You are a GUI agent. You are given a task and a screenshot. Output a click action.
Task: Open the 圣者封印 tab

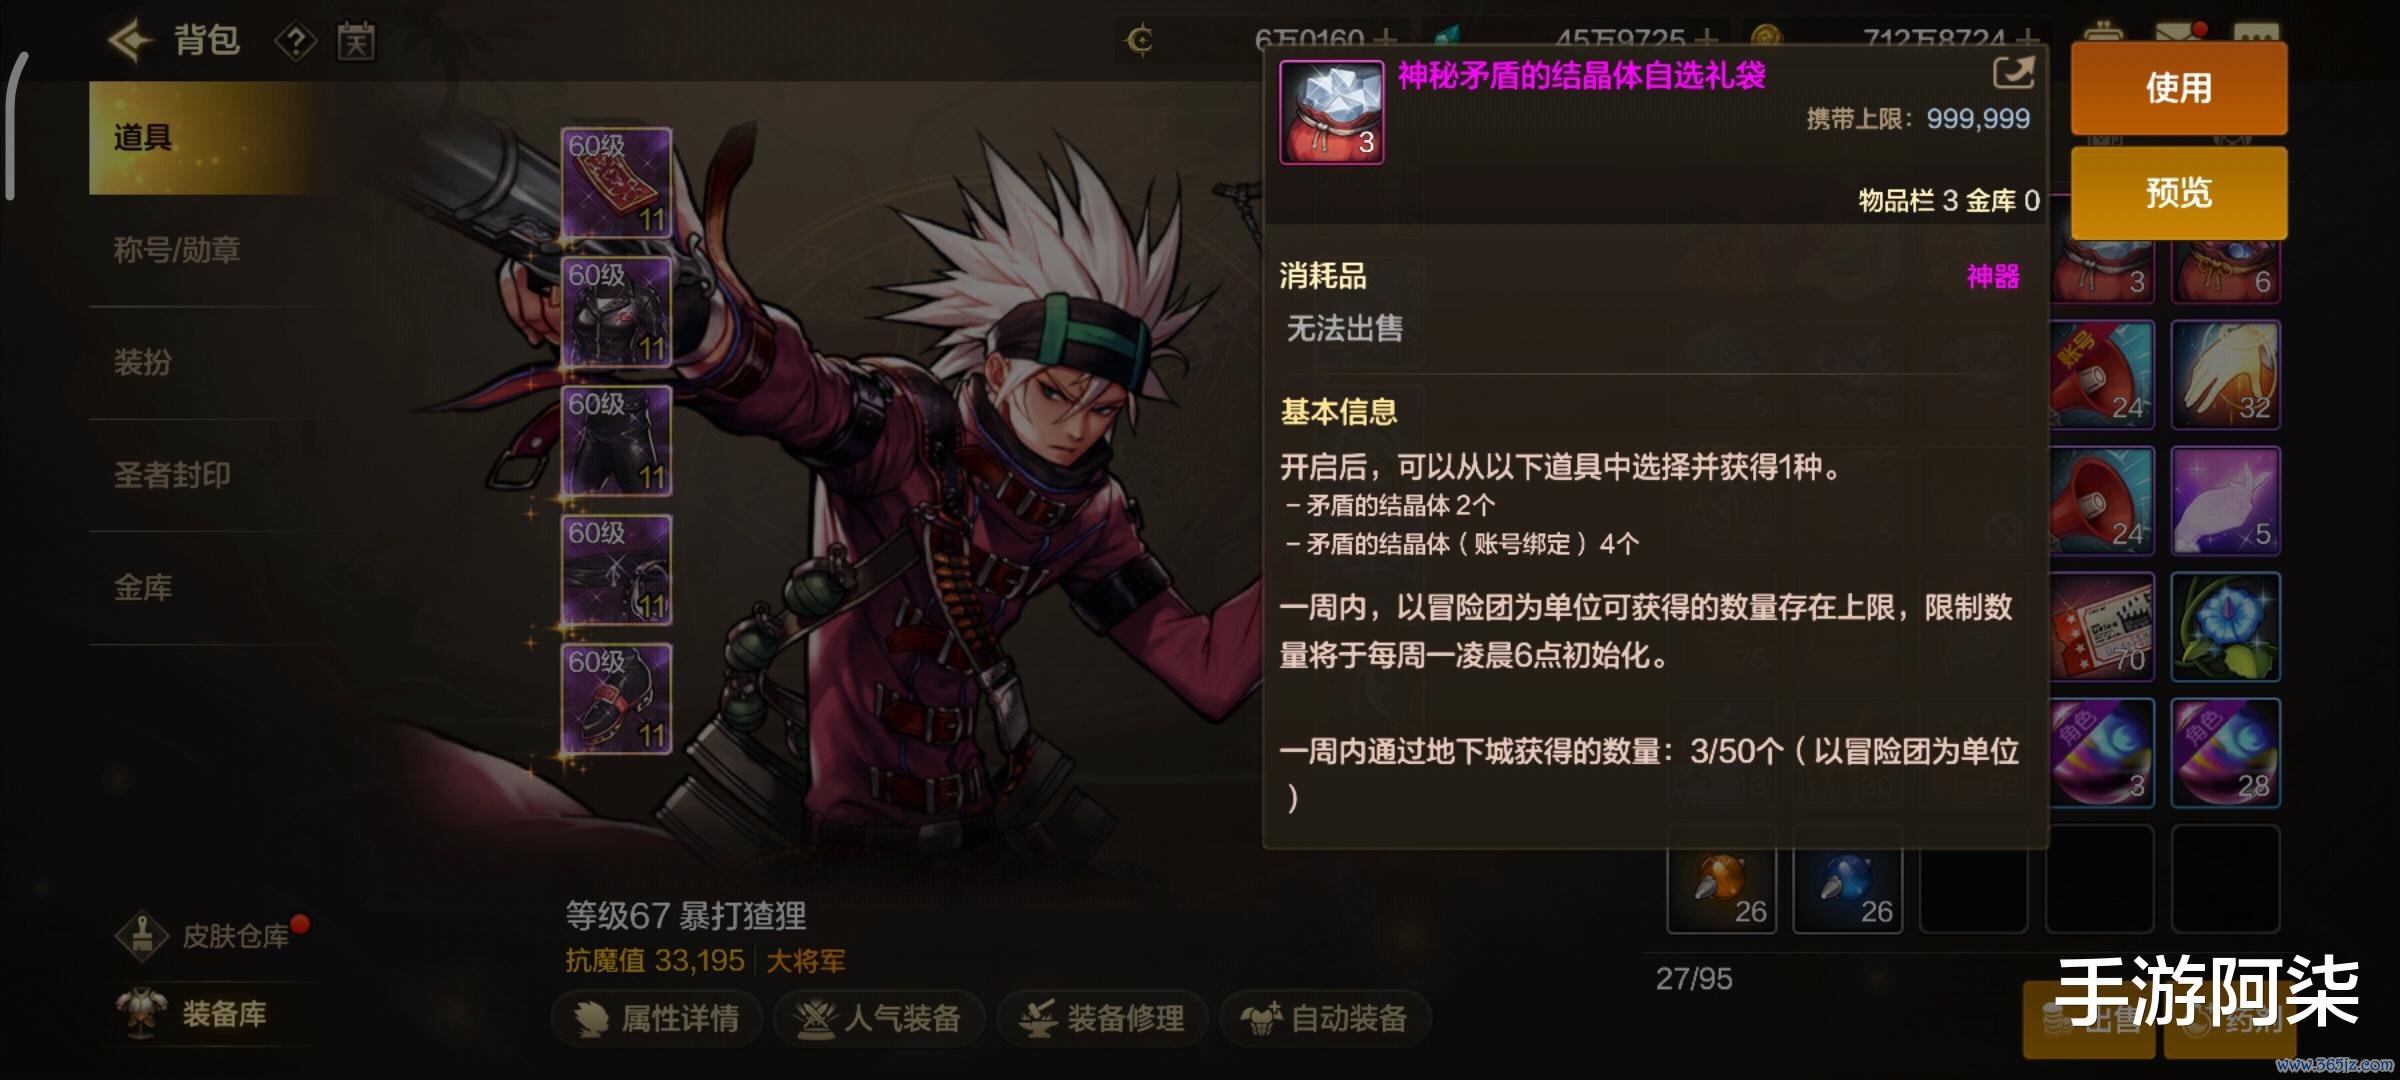pyautogui.click(x=172, y=474)
